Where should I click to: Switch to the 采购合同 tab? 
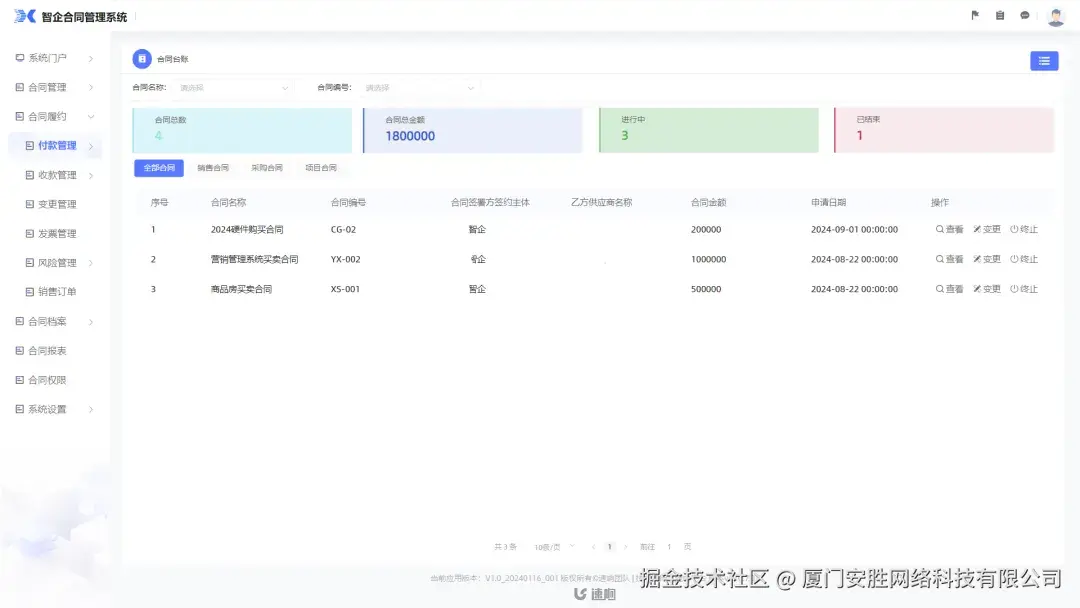click(x=267, y=168)
